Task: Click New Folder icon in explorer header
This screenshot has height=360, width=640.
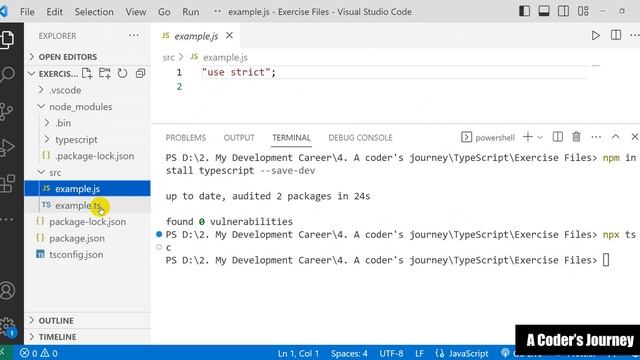Action: pos(104,73)
